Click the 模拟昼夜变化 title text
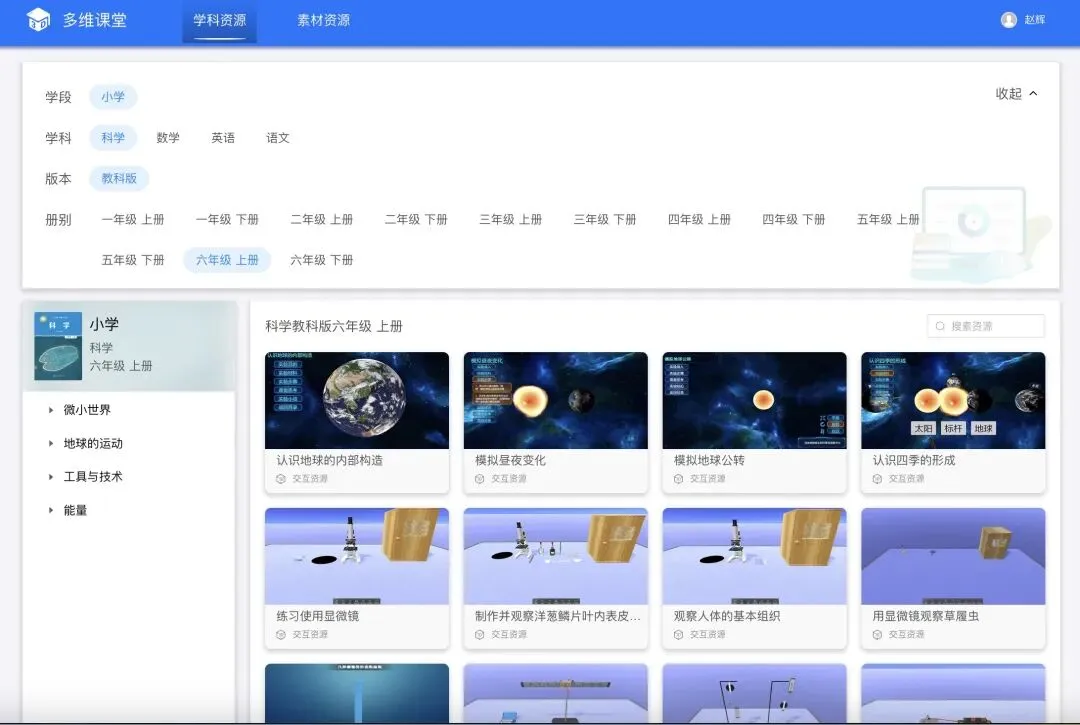 tap(510, 460)
